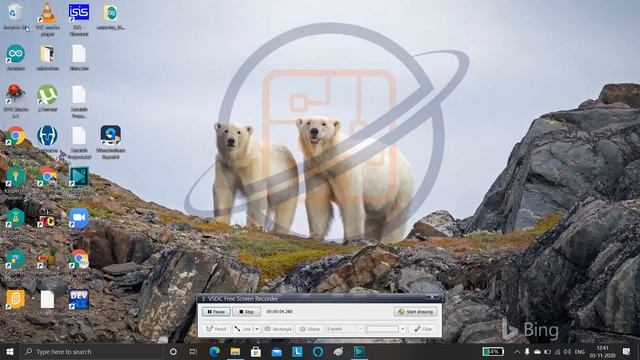Select the Rectangle drawing tool
Viewport: 640px width, 360px height.
(278, 329)
